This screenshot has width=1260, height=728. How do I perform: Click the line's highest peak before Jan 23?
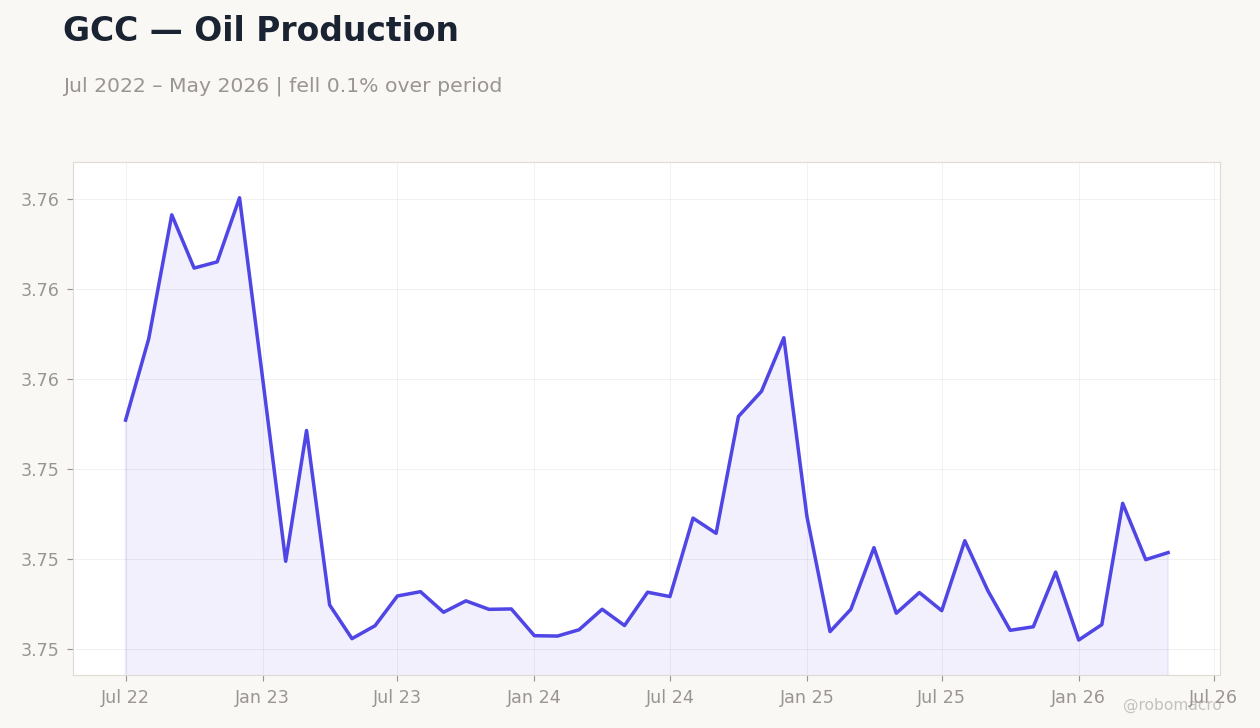coord(239,197)
